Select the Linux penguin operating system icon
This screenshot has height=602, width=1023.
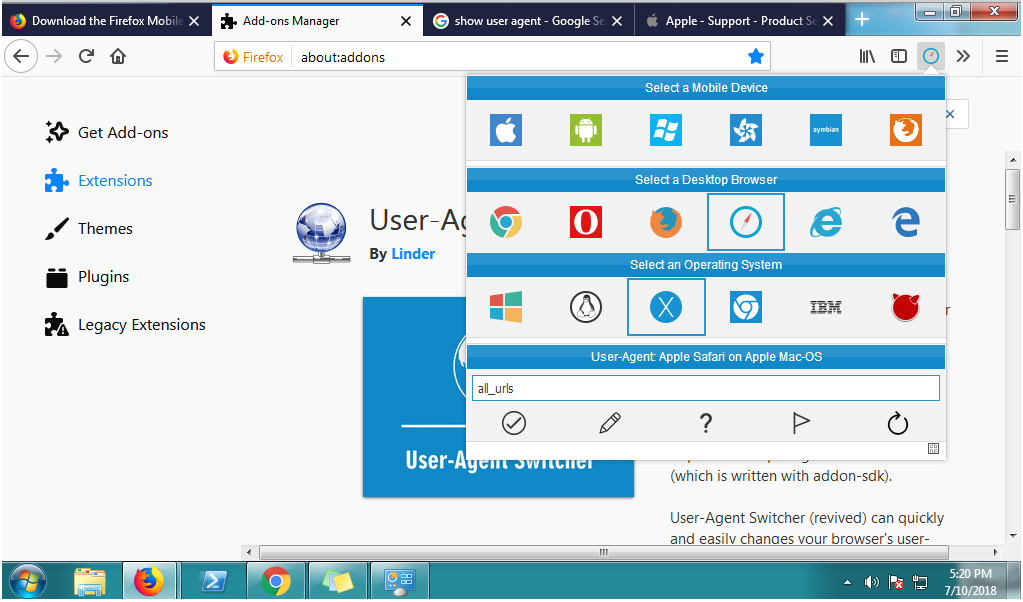point(586,307)
